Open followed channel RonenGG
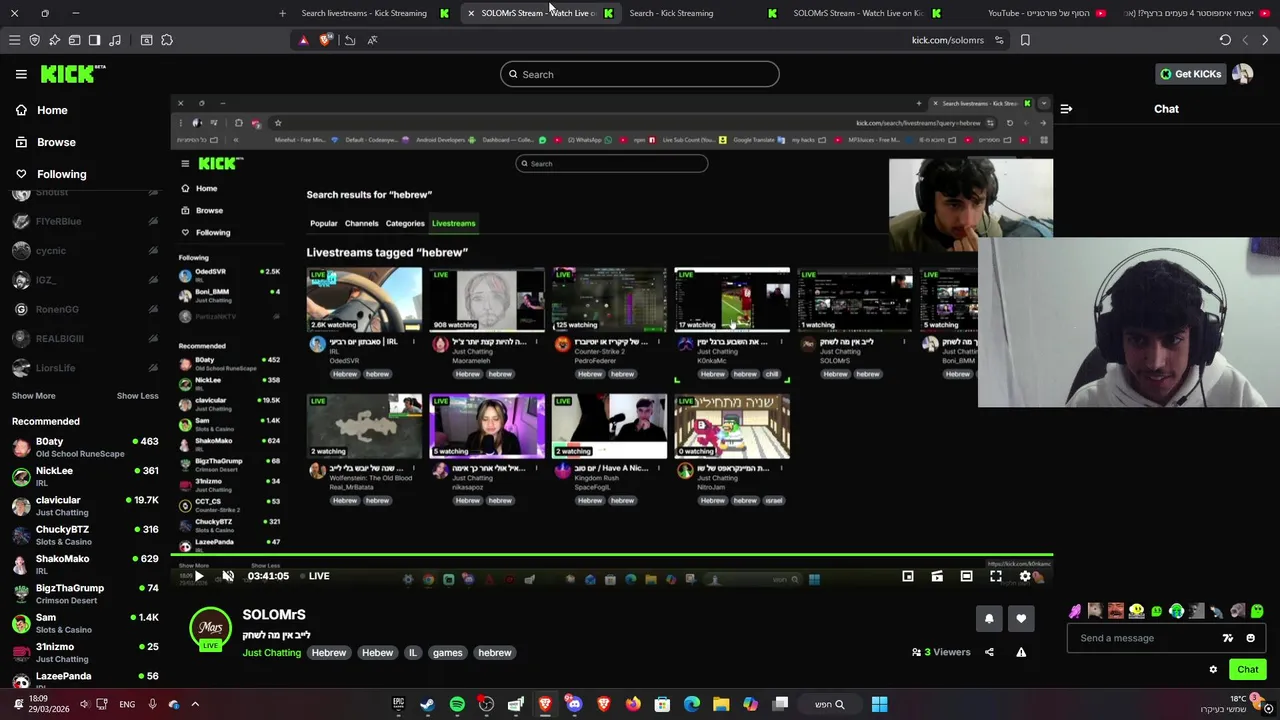 coord(85,310)
